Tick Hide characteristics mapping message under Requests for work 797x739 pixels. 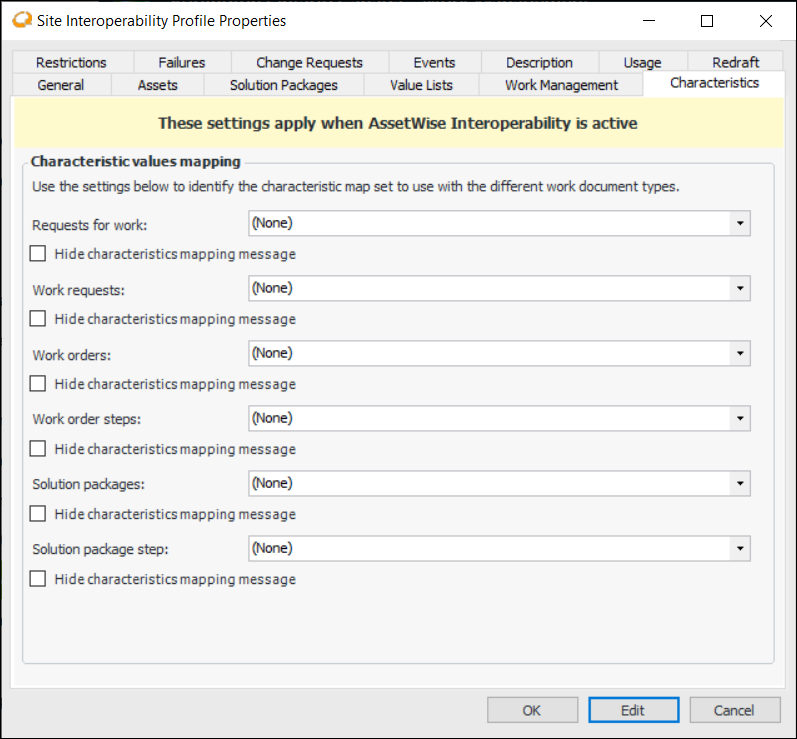(38, 254)
